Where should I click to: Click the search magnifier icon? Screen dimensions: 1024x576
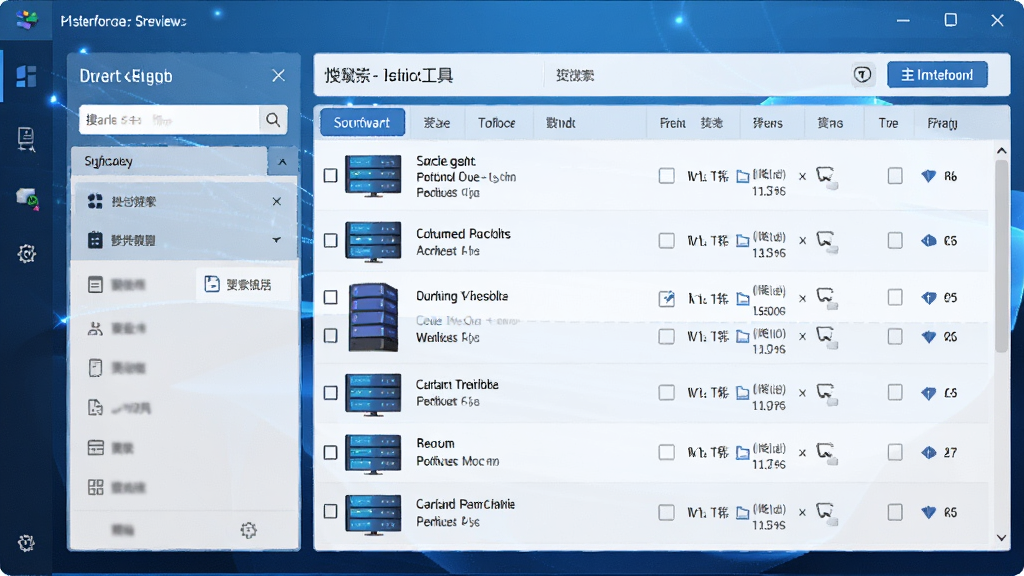coord(273,120)
